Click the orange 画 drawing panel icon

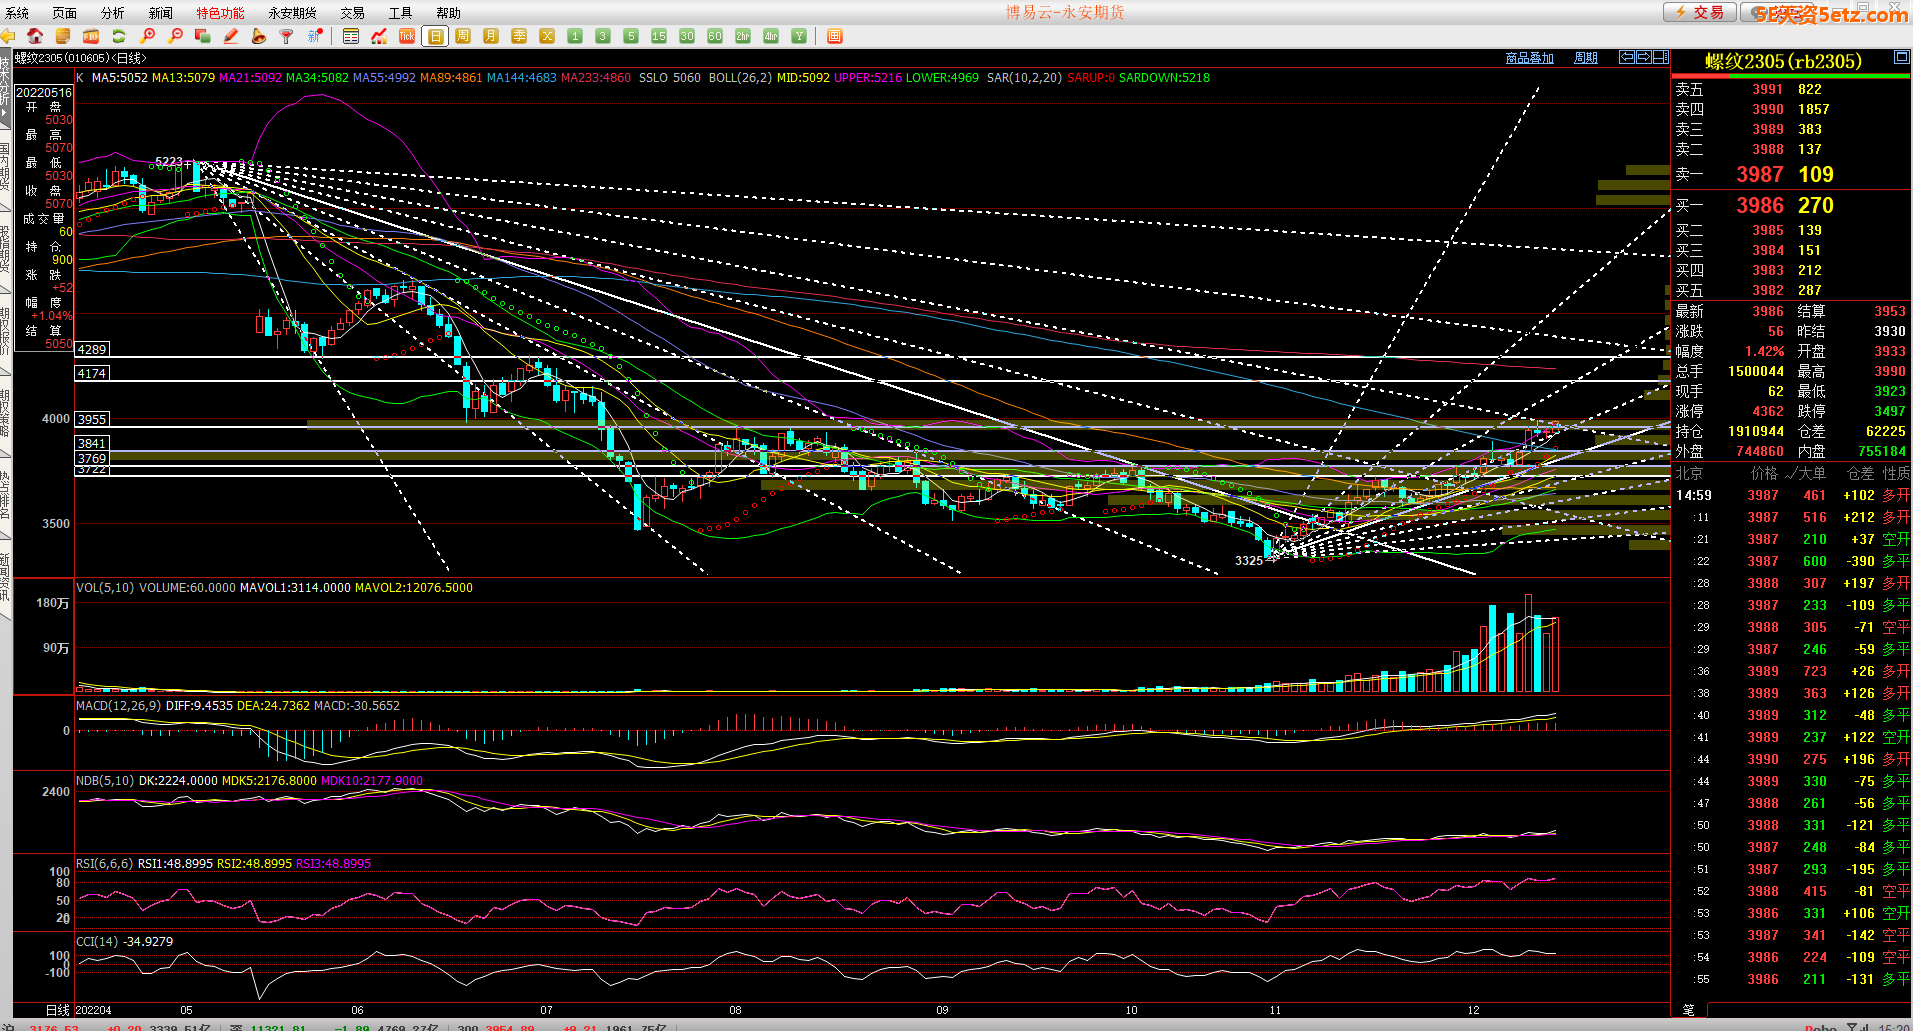pos(835,36)
